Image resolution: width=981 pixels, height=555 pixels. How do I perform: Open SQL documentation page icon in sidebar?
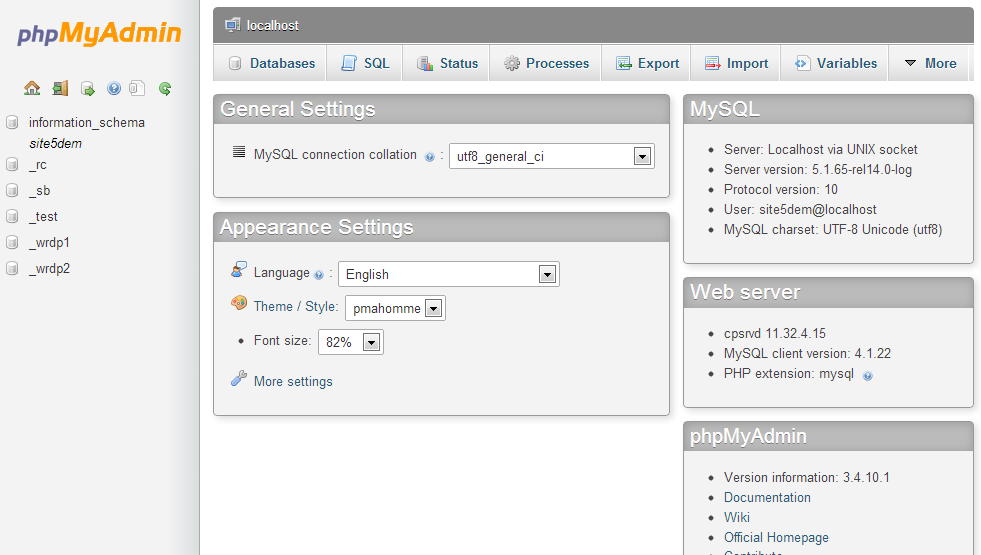point(137,88)
